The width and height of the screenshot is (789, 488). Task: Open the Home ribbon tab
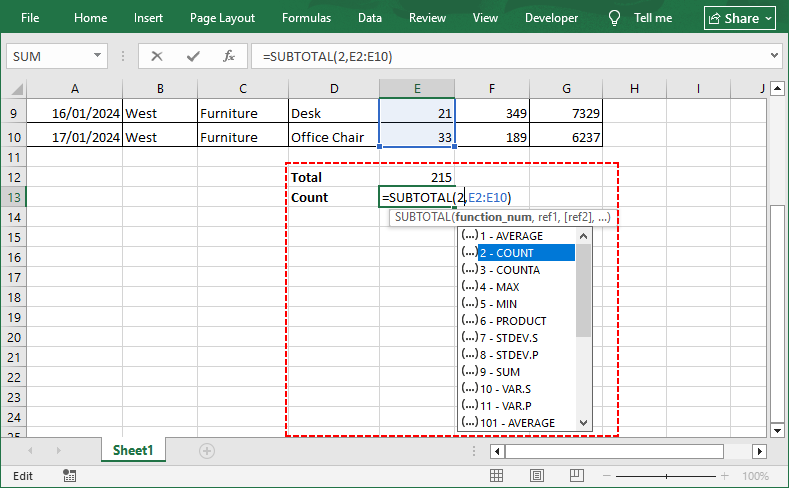91,18
